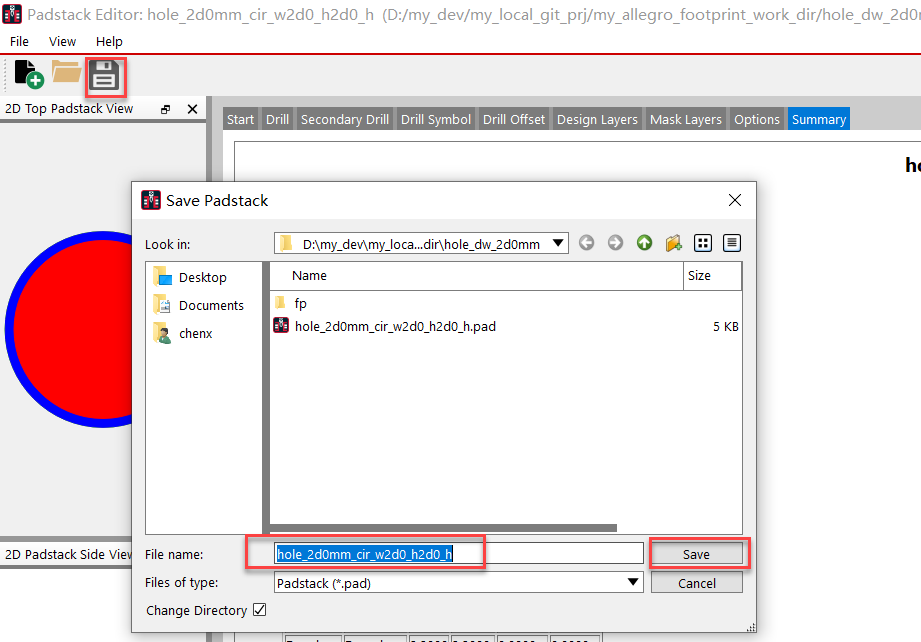This screenshot has height=642, width=921.
Task: Open the File menu
Action: click(x=20, y=41)
